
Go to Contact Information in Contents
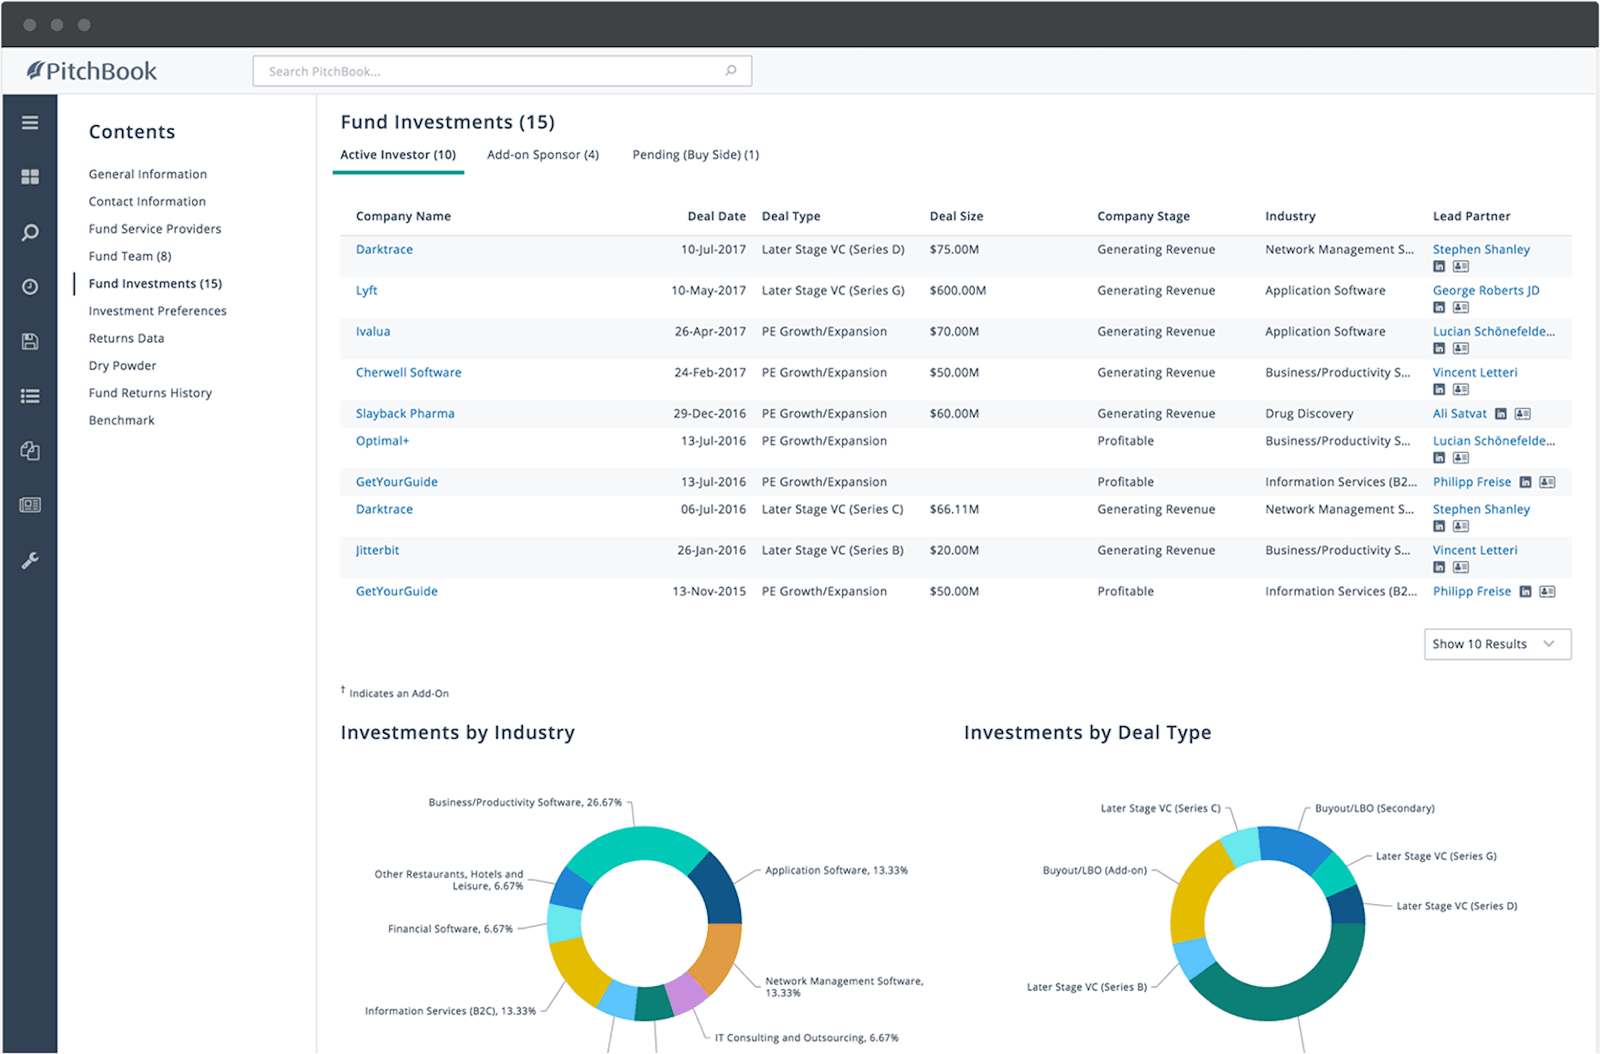coord(147,202)
